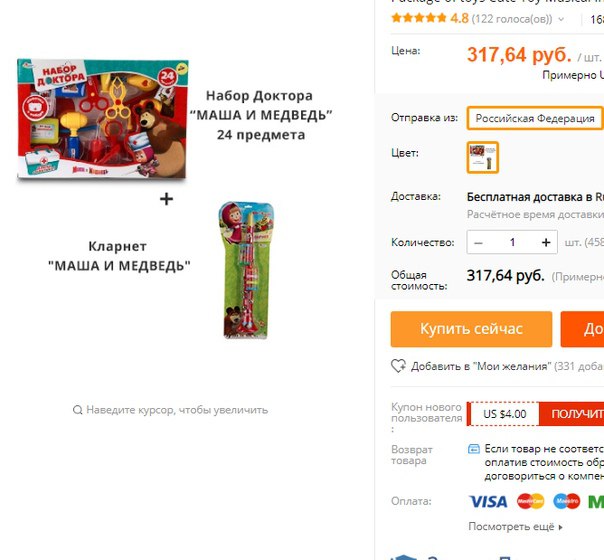
Task: Click the quantity input field
Action: point(512,242)
